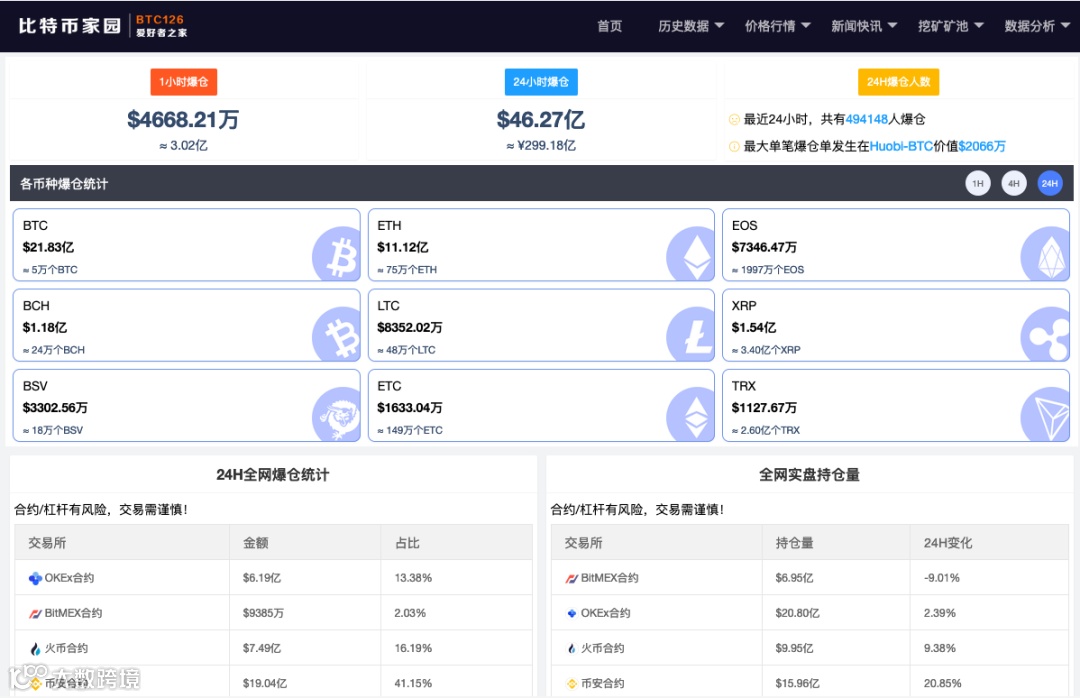Click the $2066万 largest order value
The width and height of the screenshot is (1080, 698).
tap(982, 146)
